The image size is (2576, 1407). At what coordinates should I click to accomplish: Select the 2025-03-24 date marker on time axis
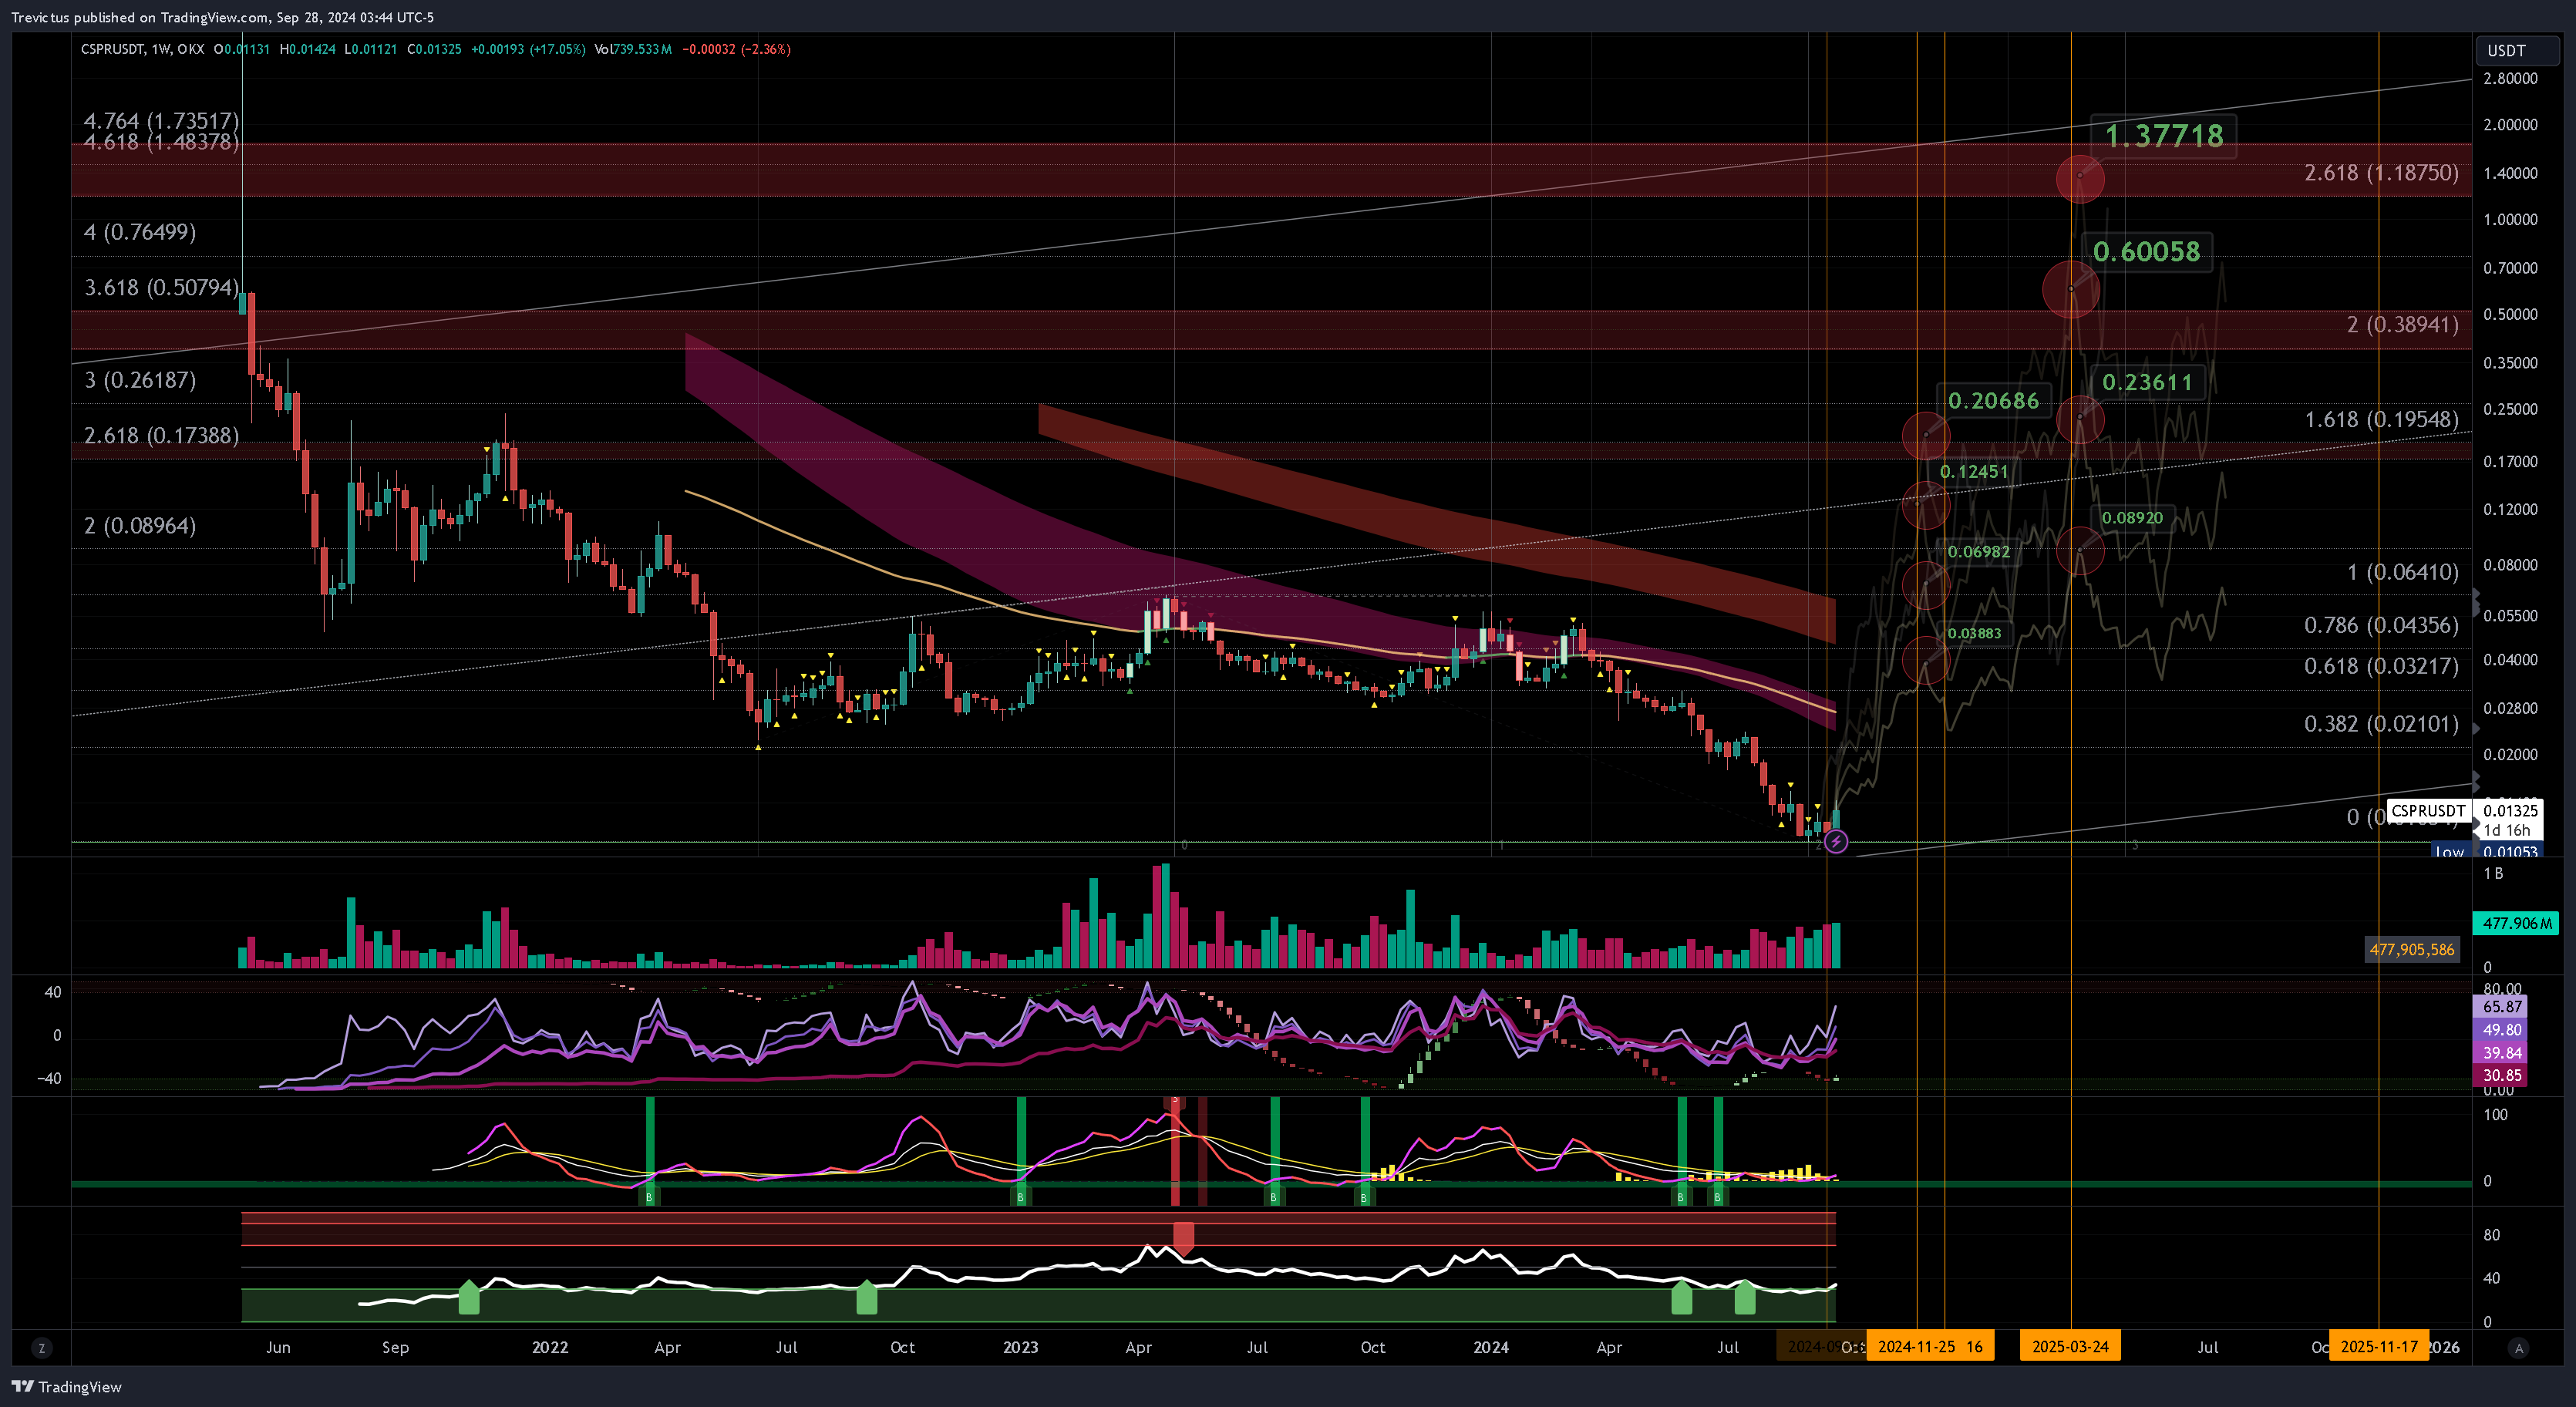[2070, 1346]
